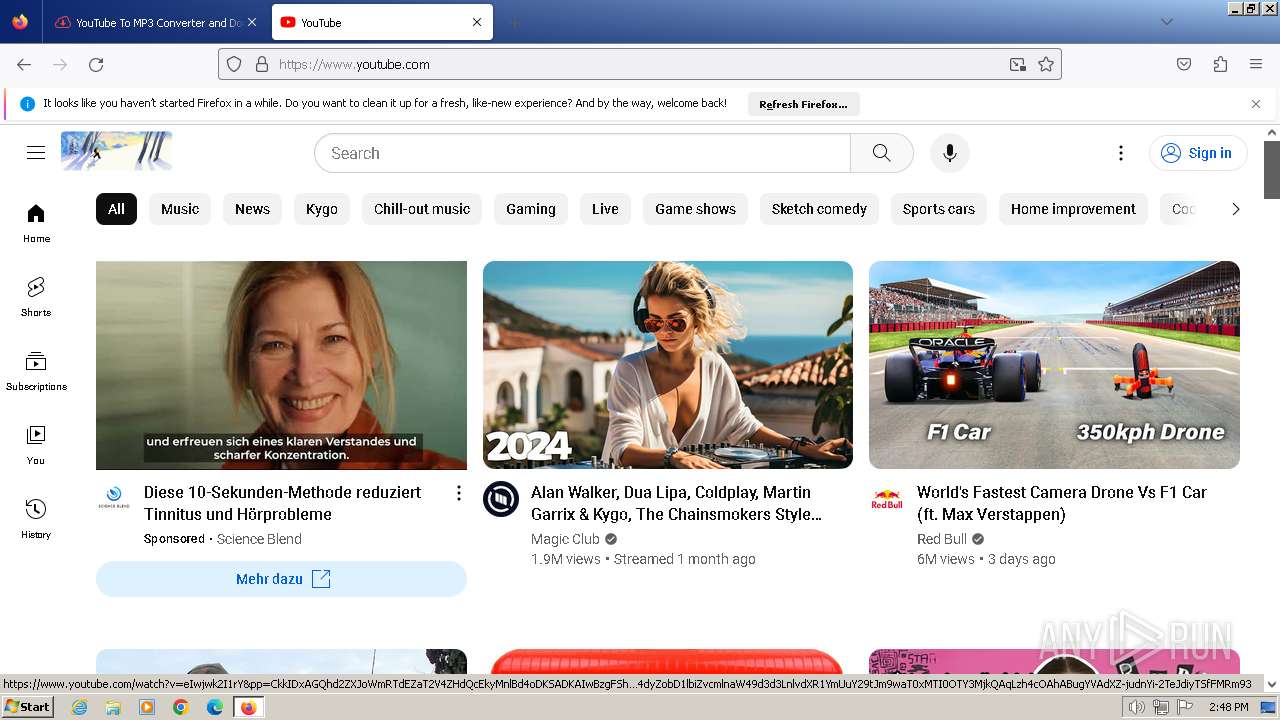Open Subscriptions from the sidebar

tap(36, 371)
